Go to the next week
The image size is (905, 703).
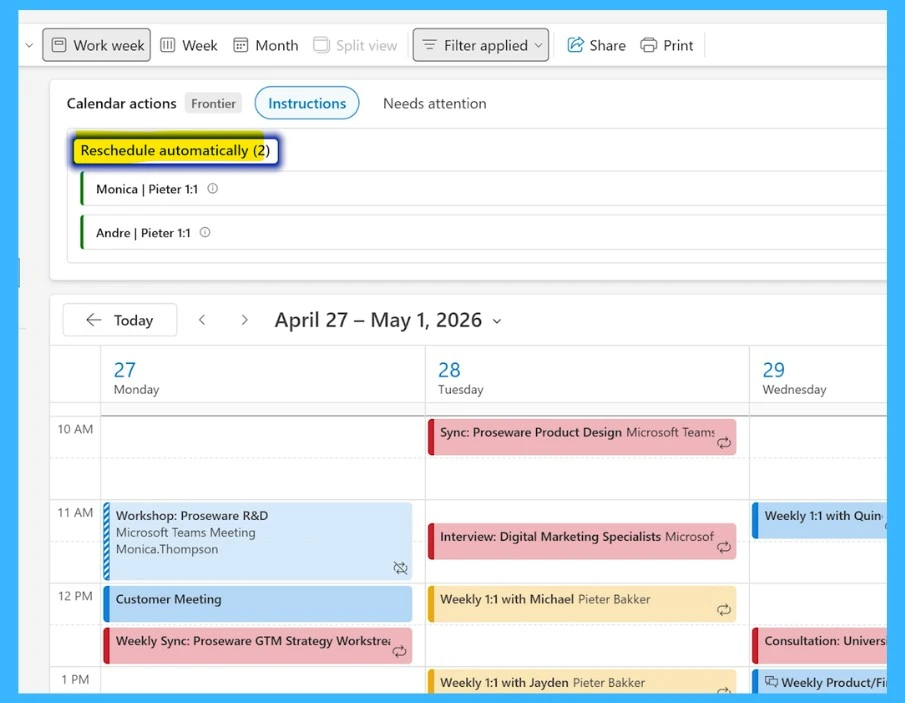pyautogui.click(x=244, y=320)
